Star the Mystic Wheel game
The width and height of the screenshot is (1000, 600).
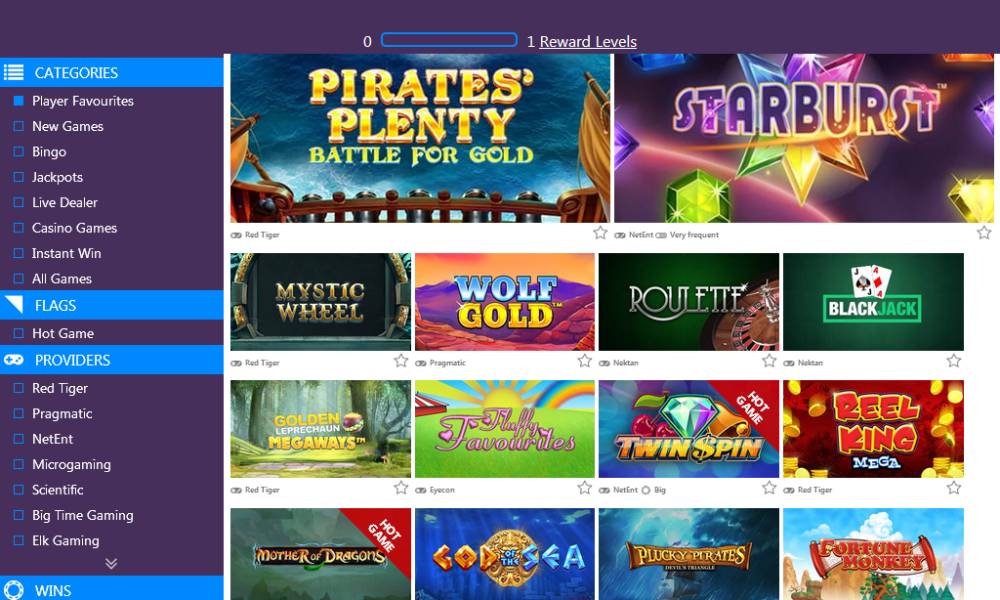[401, 361]
